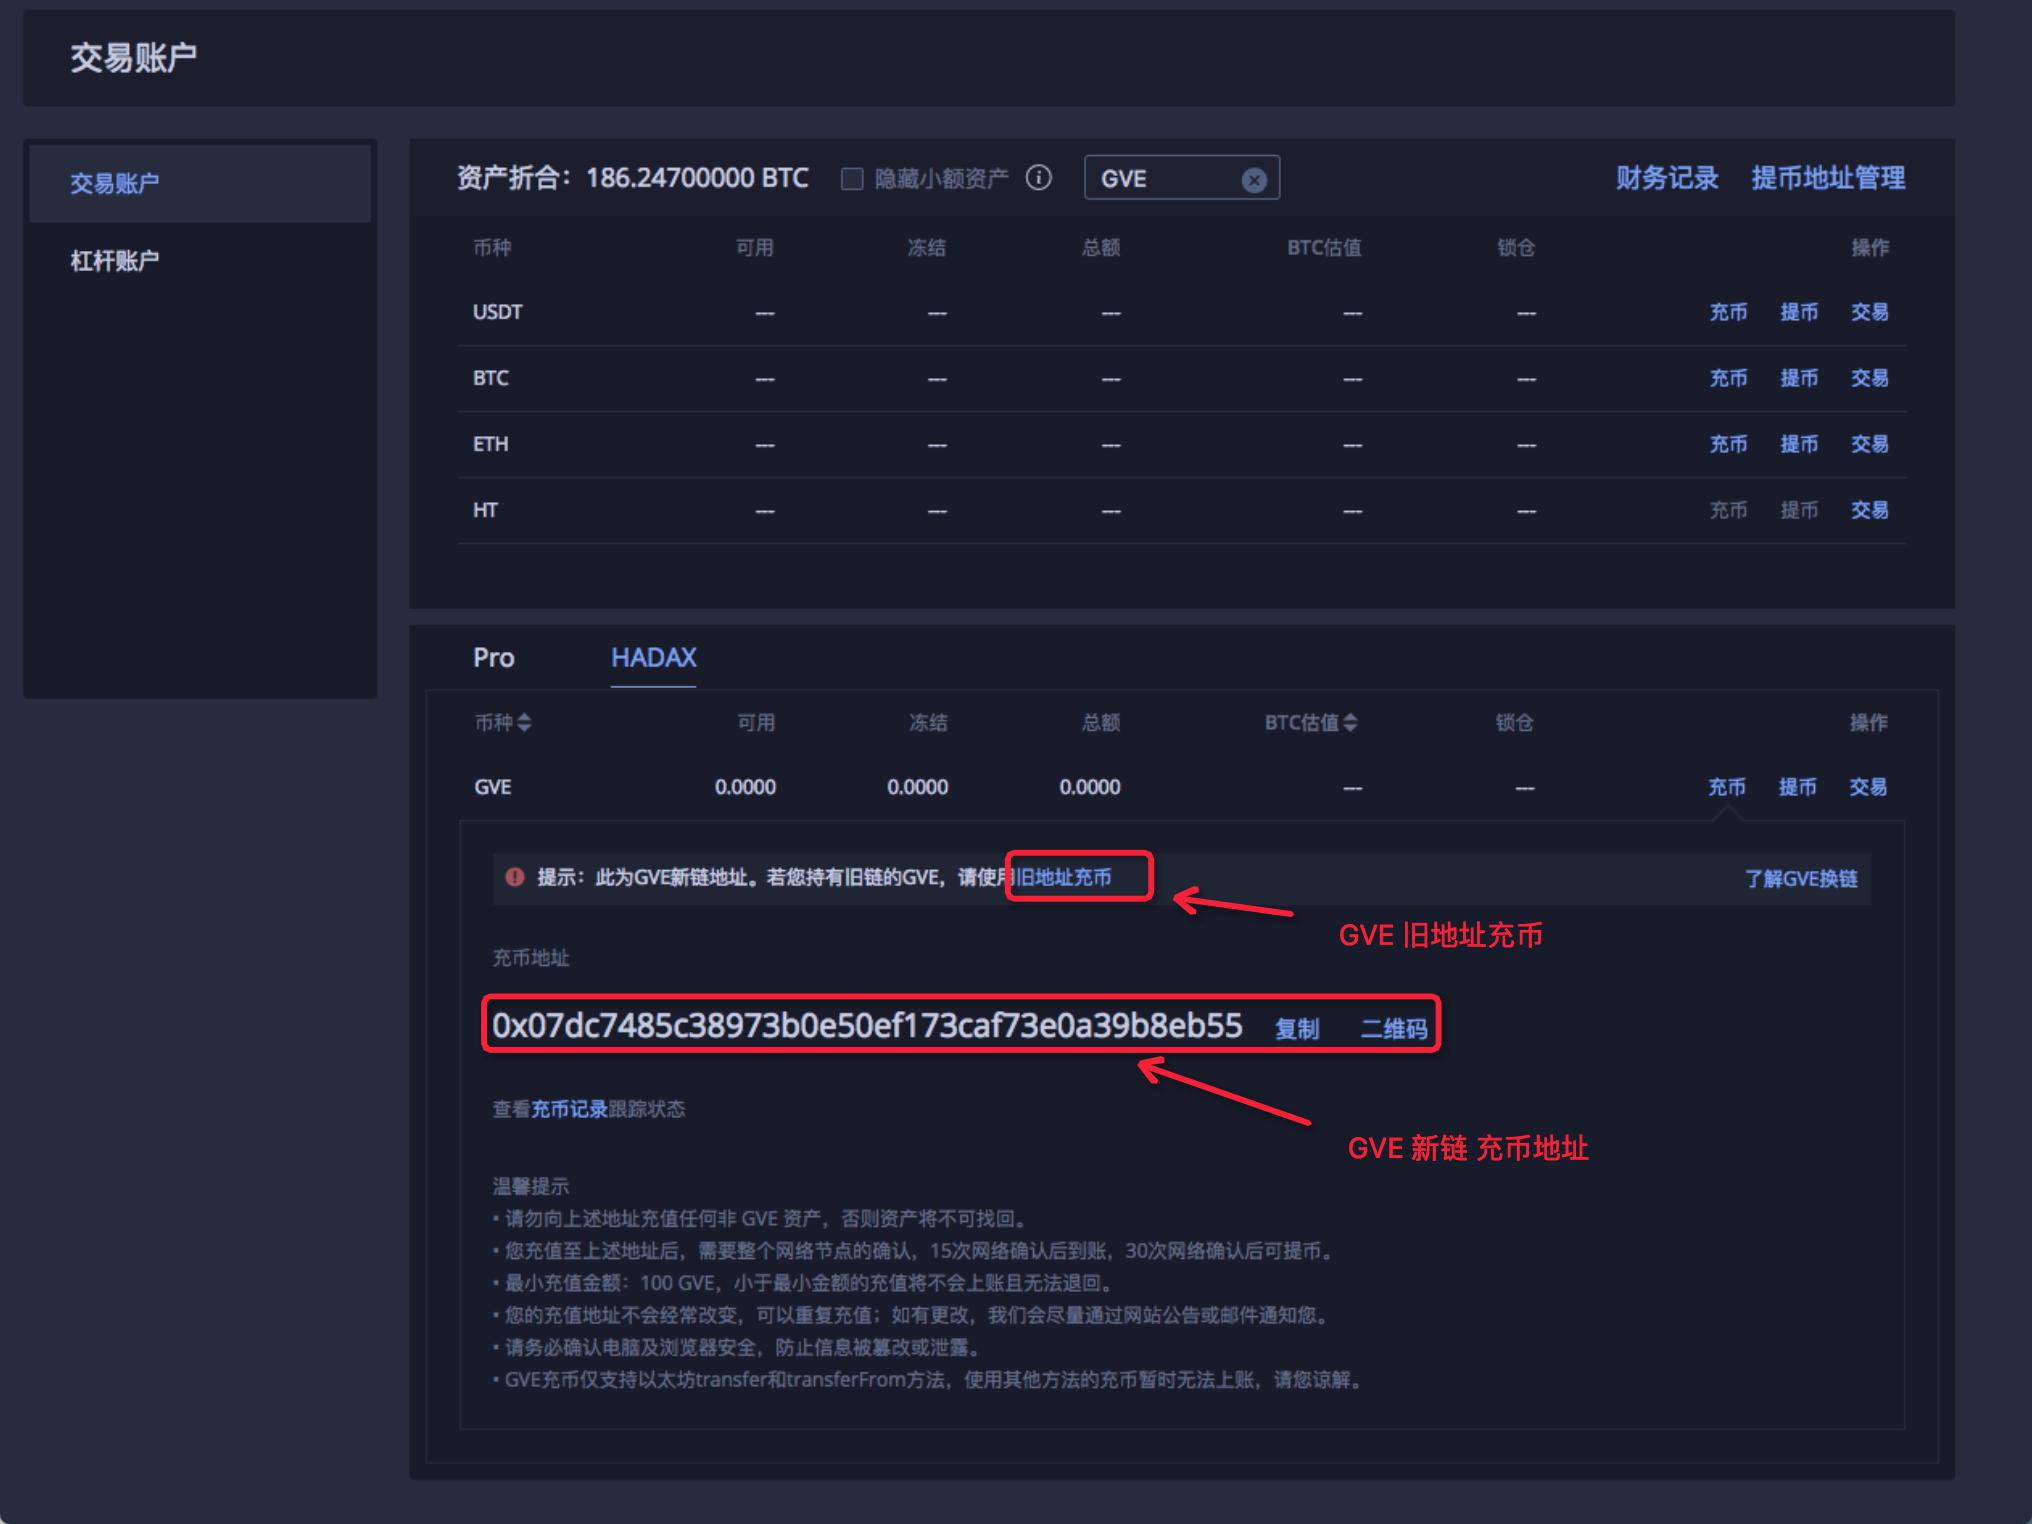The width and height of the screenshot is (2032, 1524).
Task: Click the 资产折合 186.24700000 BTC value
Action: [x=697, y=178]
